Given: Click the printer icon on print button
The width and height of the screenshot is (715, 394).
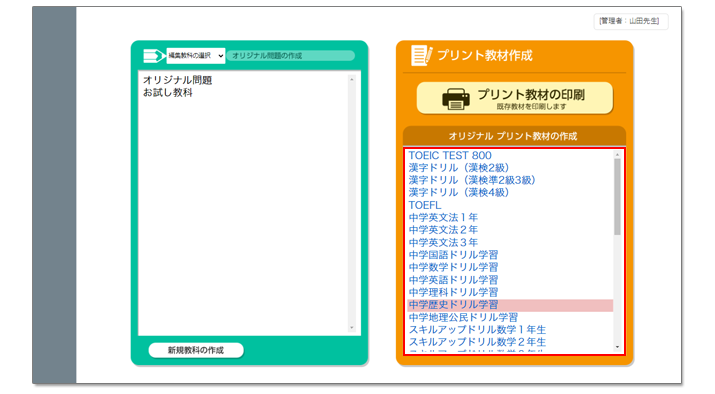Looking at the screenshot, I should [x=456, y=99].
